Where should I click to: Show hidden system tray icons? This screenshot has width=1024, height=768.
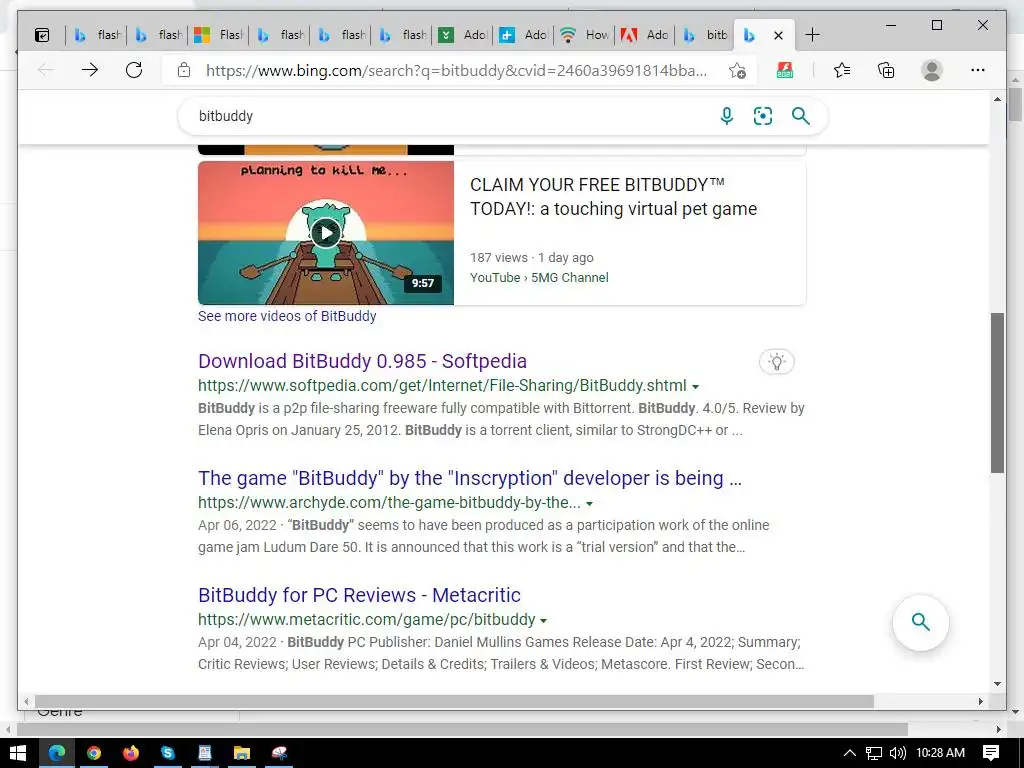point(849,753)
